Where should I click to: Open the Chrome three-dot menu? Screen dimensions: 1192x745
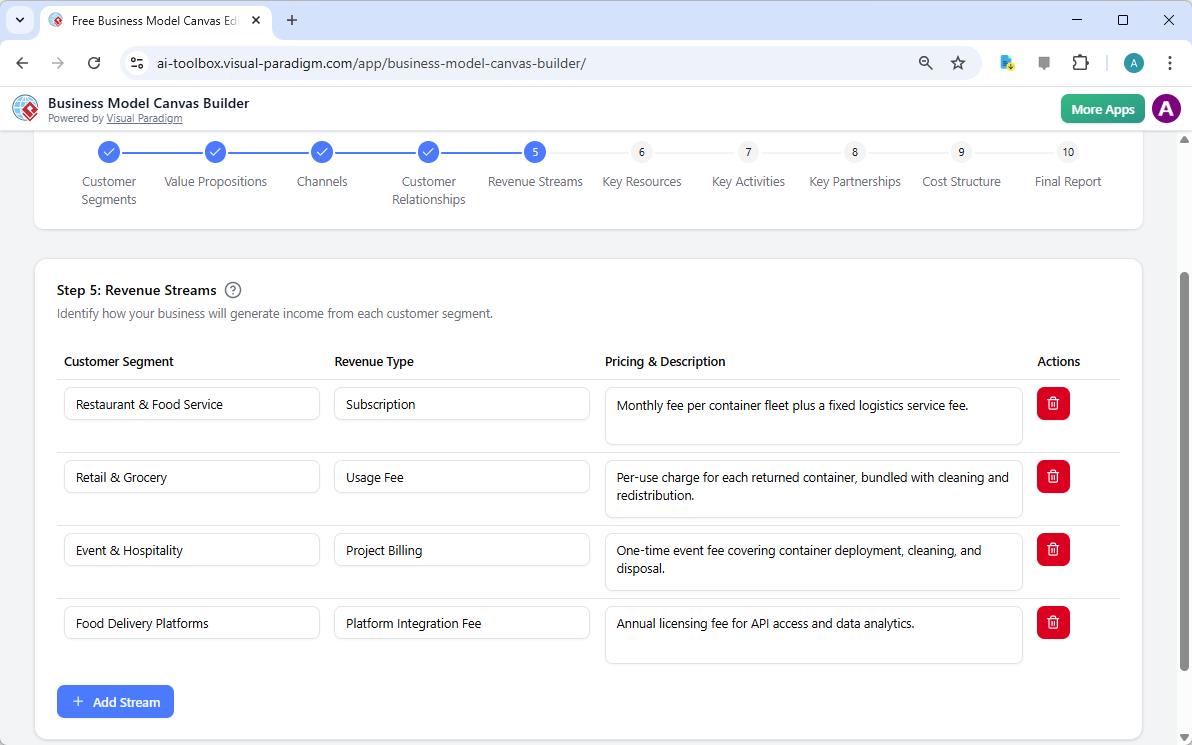1170,62
